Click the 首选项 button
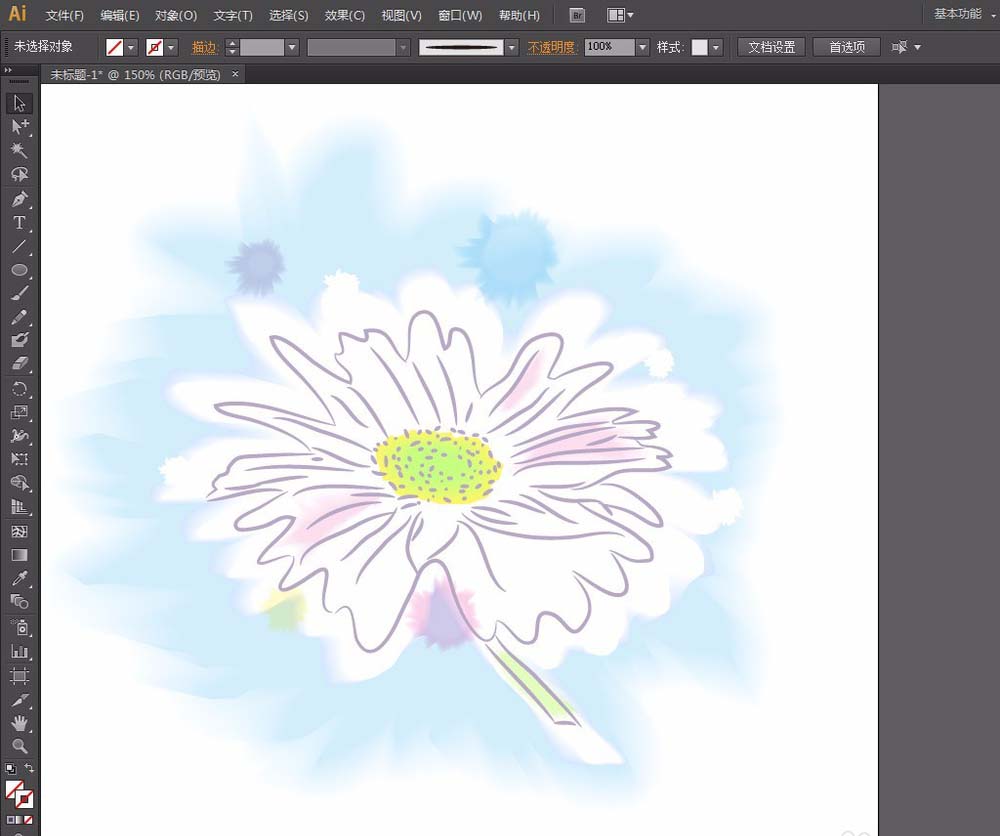The image size is (1000, 836). click(x=846, y=47)
